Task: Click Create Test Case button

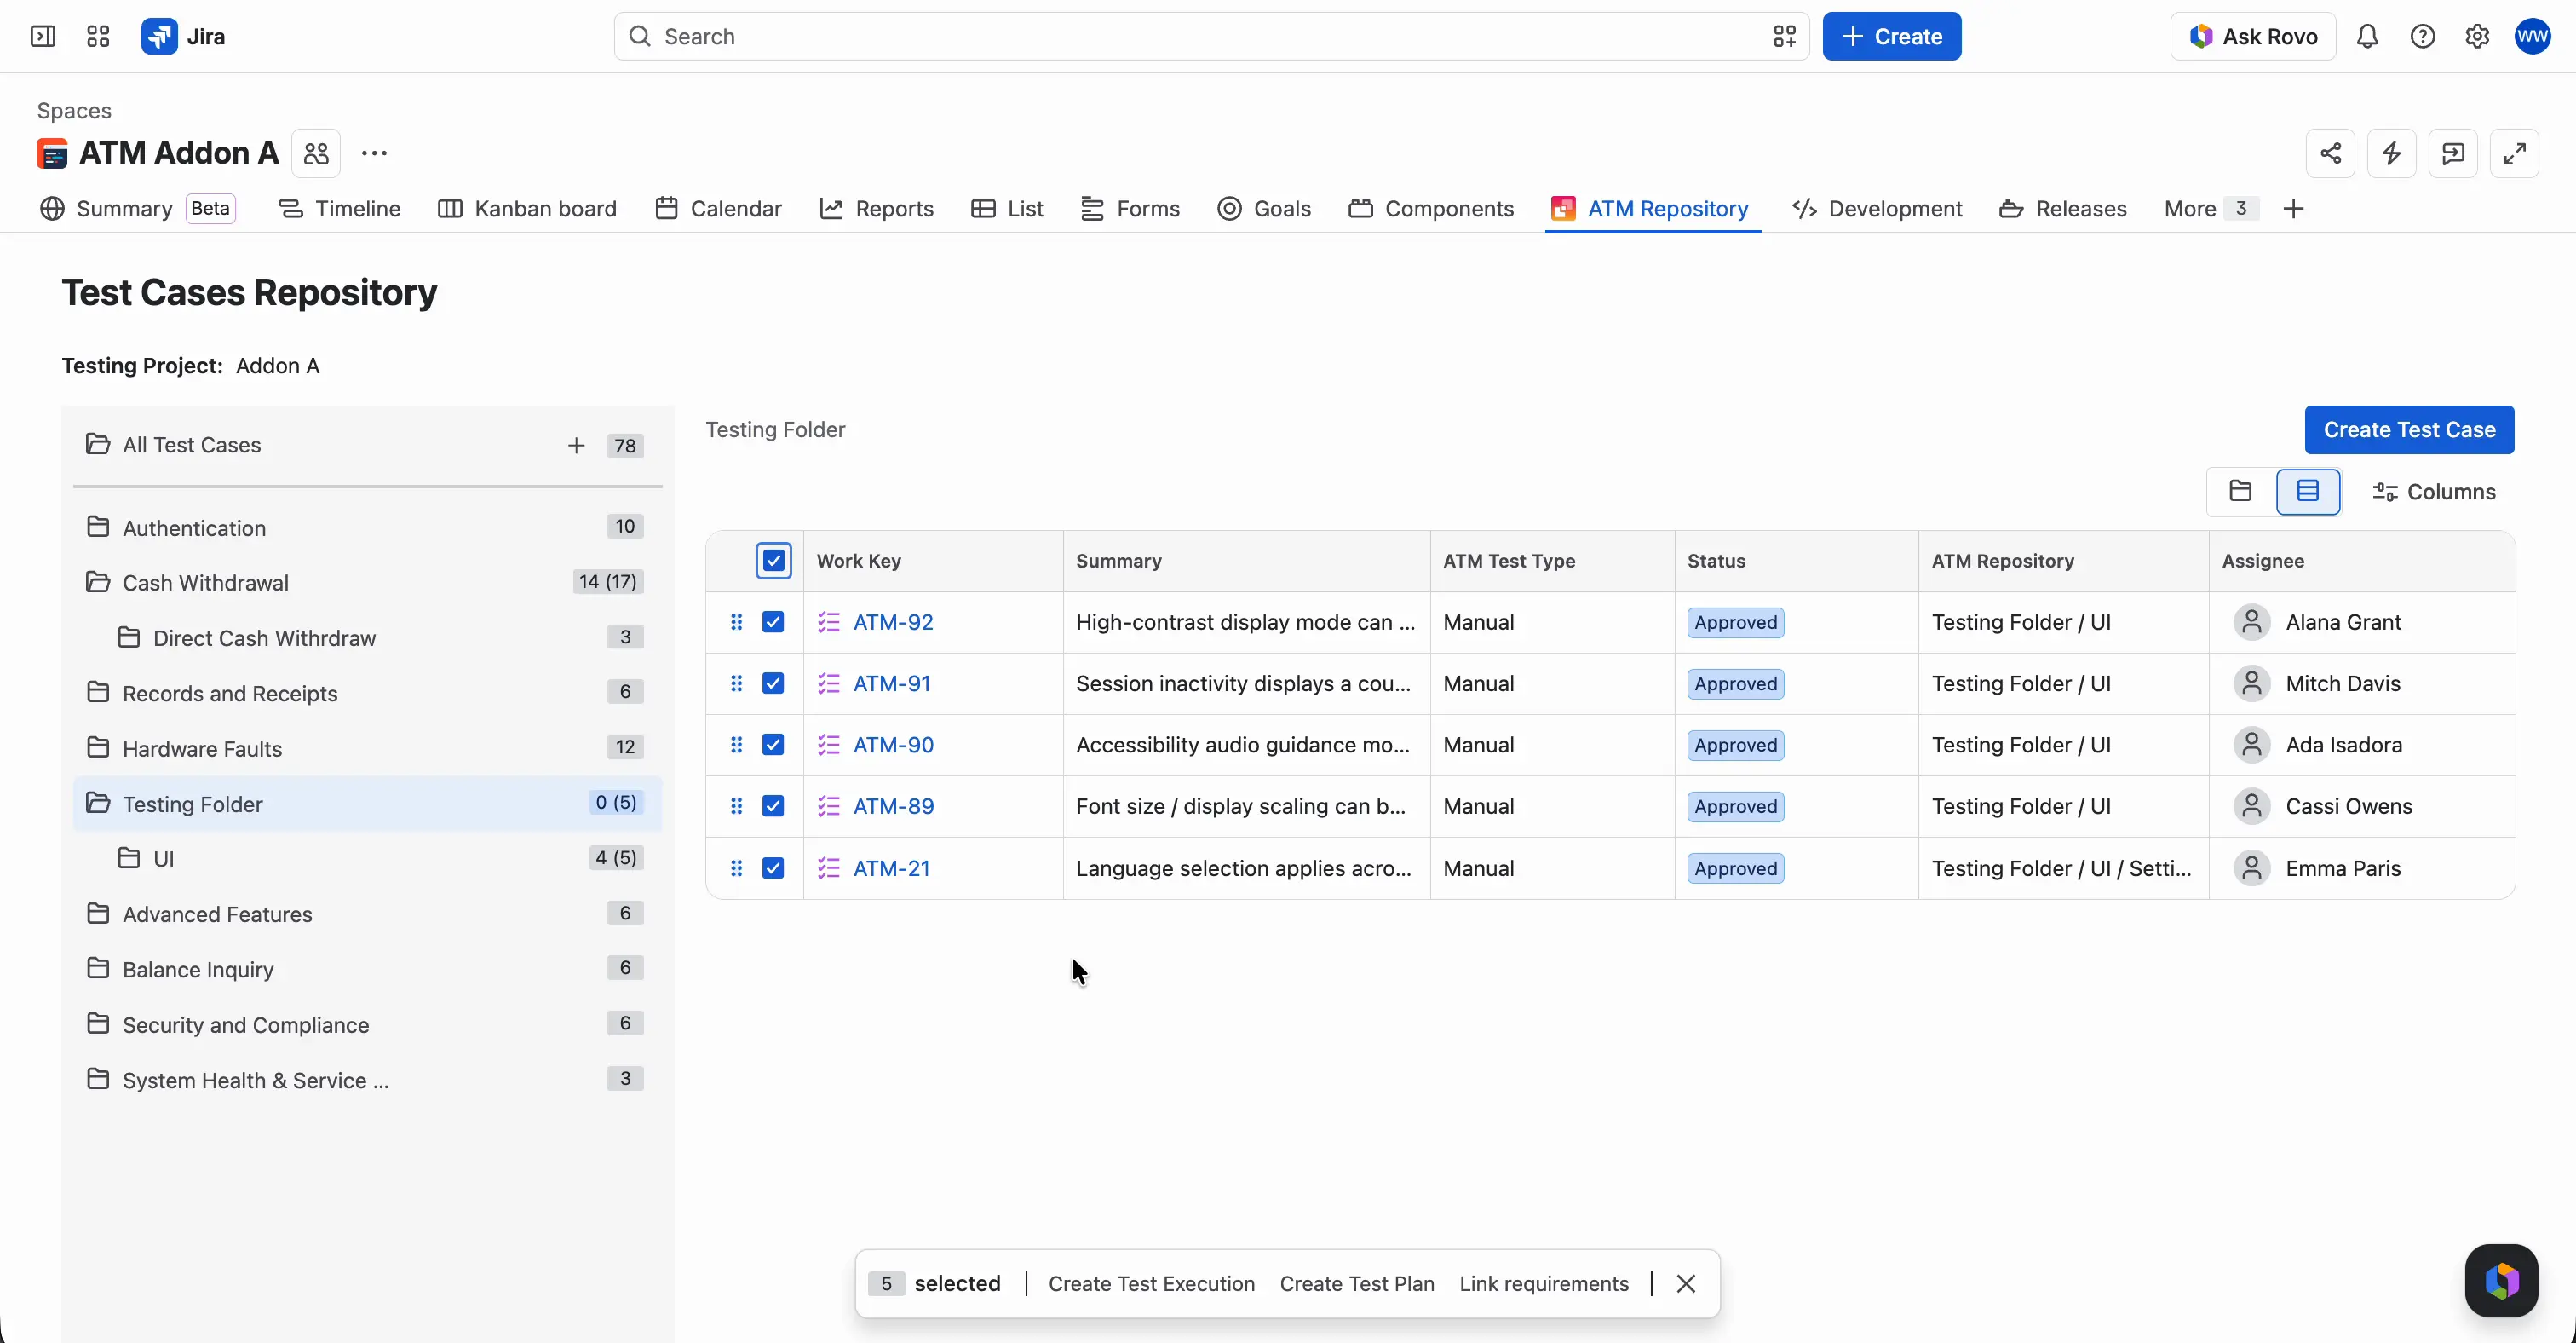Action: click(x=2409, y=430)
